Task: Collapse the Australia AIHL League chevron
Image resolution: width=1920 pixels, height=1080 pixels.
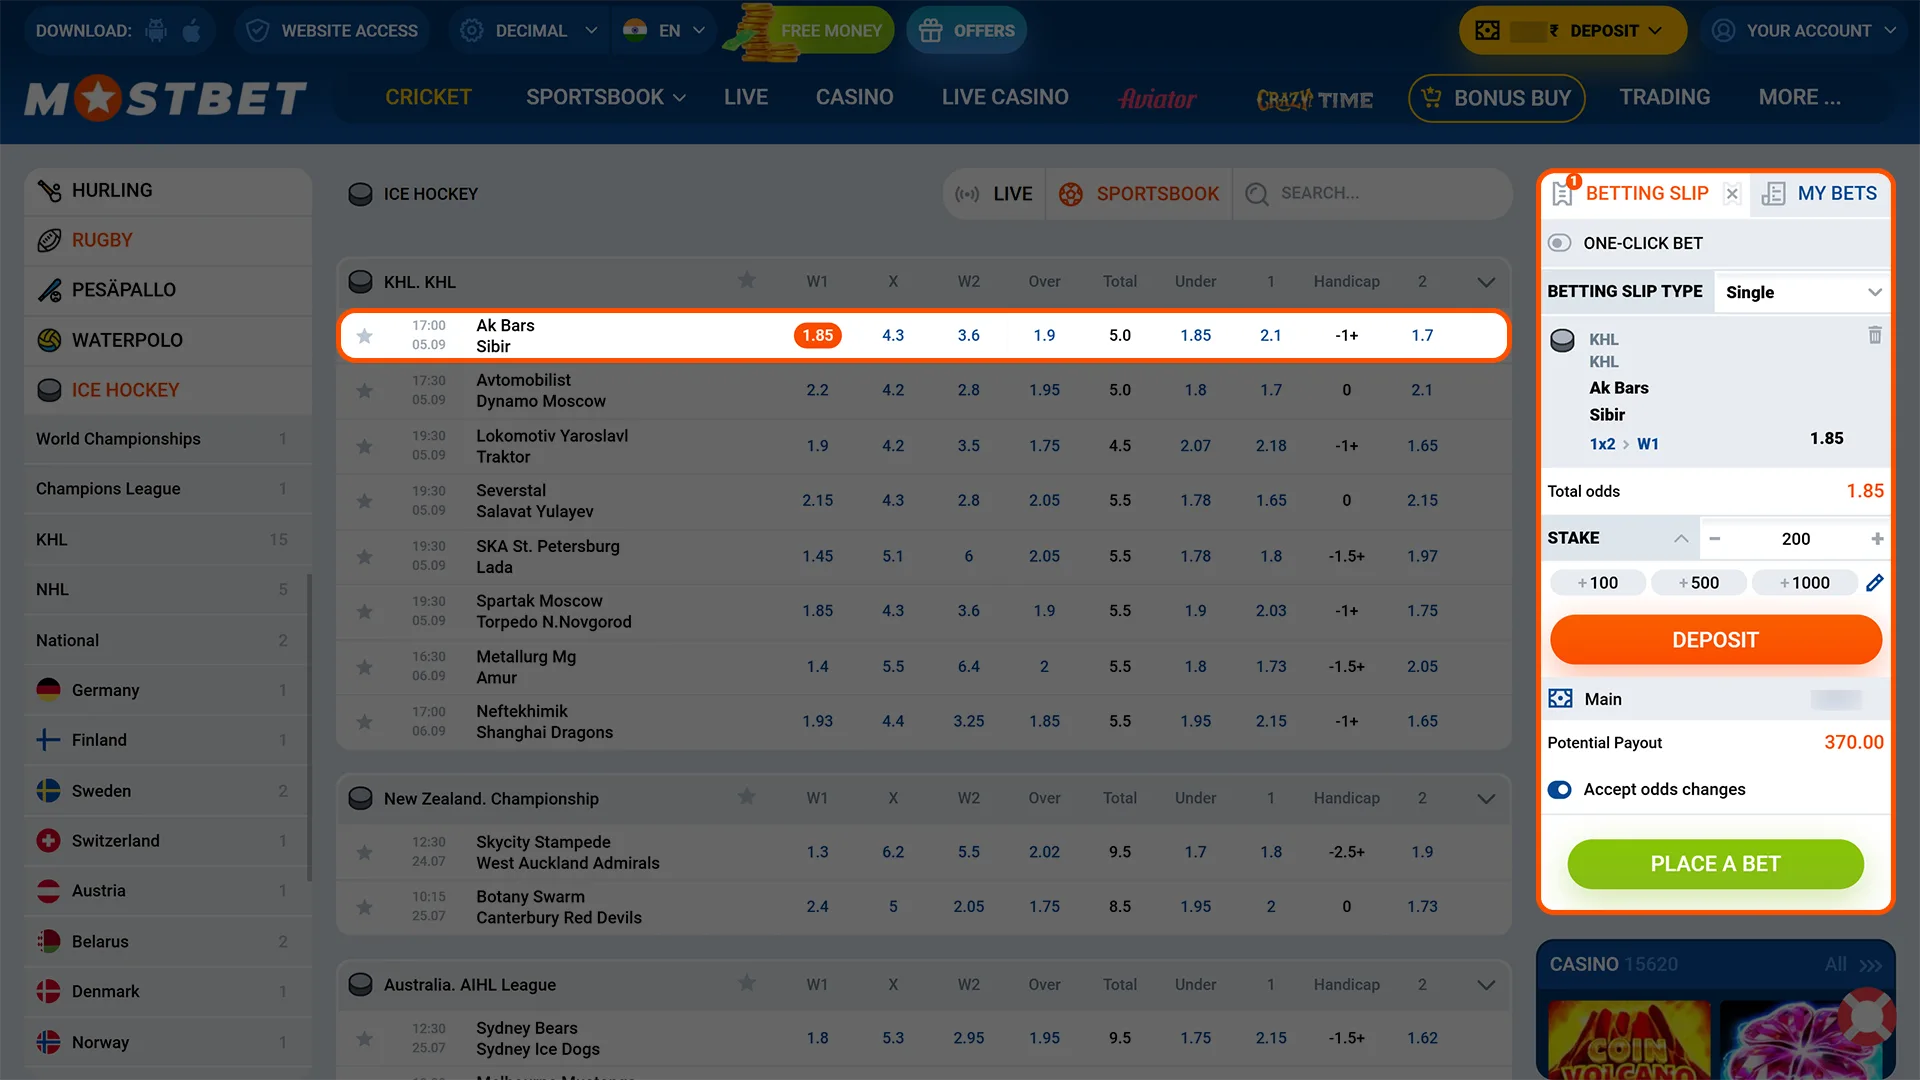Action: coord(1486,985)
